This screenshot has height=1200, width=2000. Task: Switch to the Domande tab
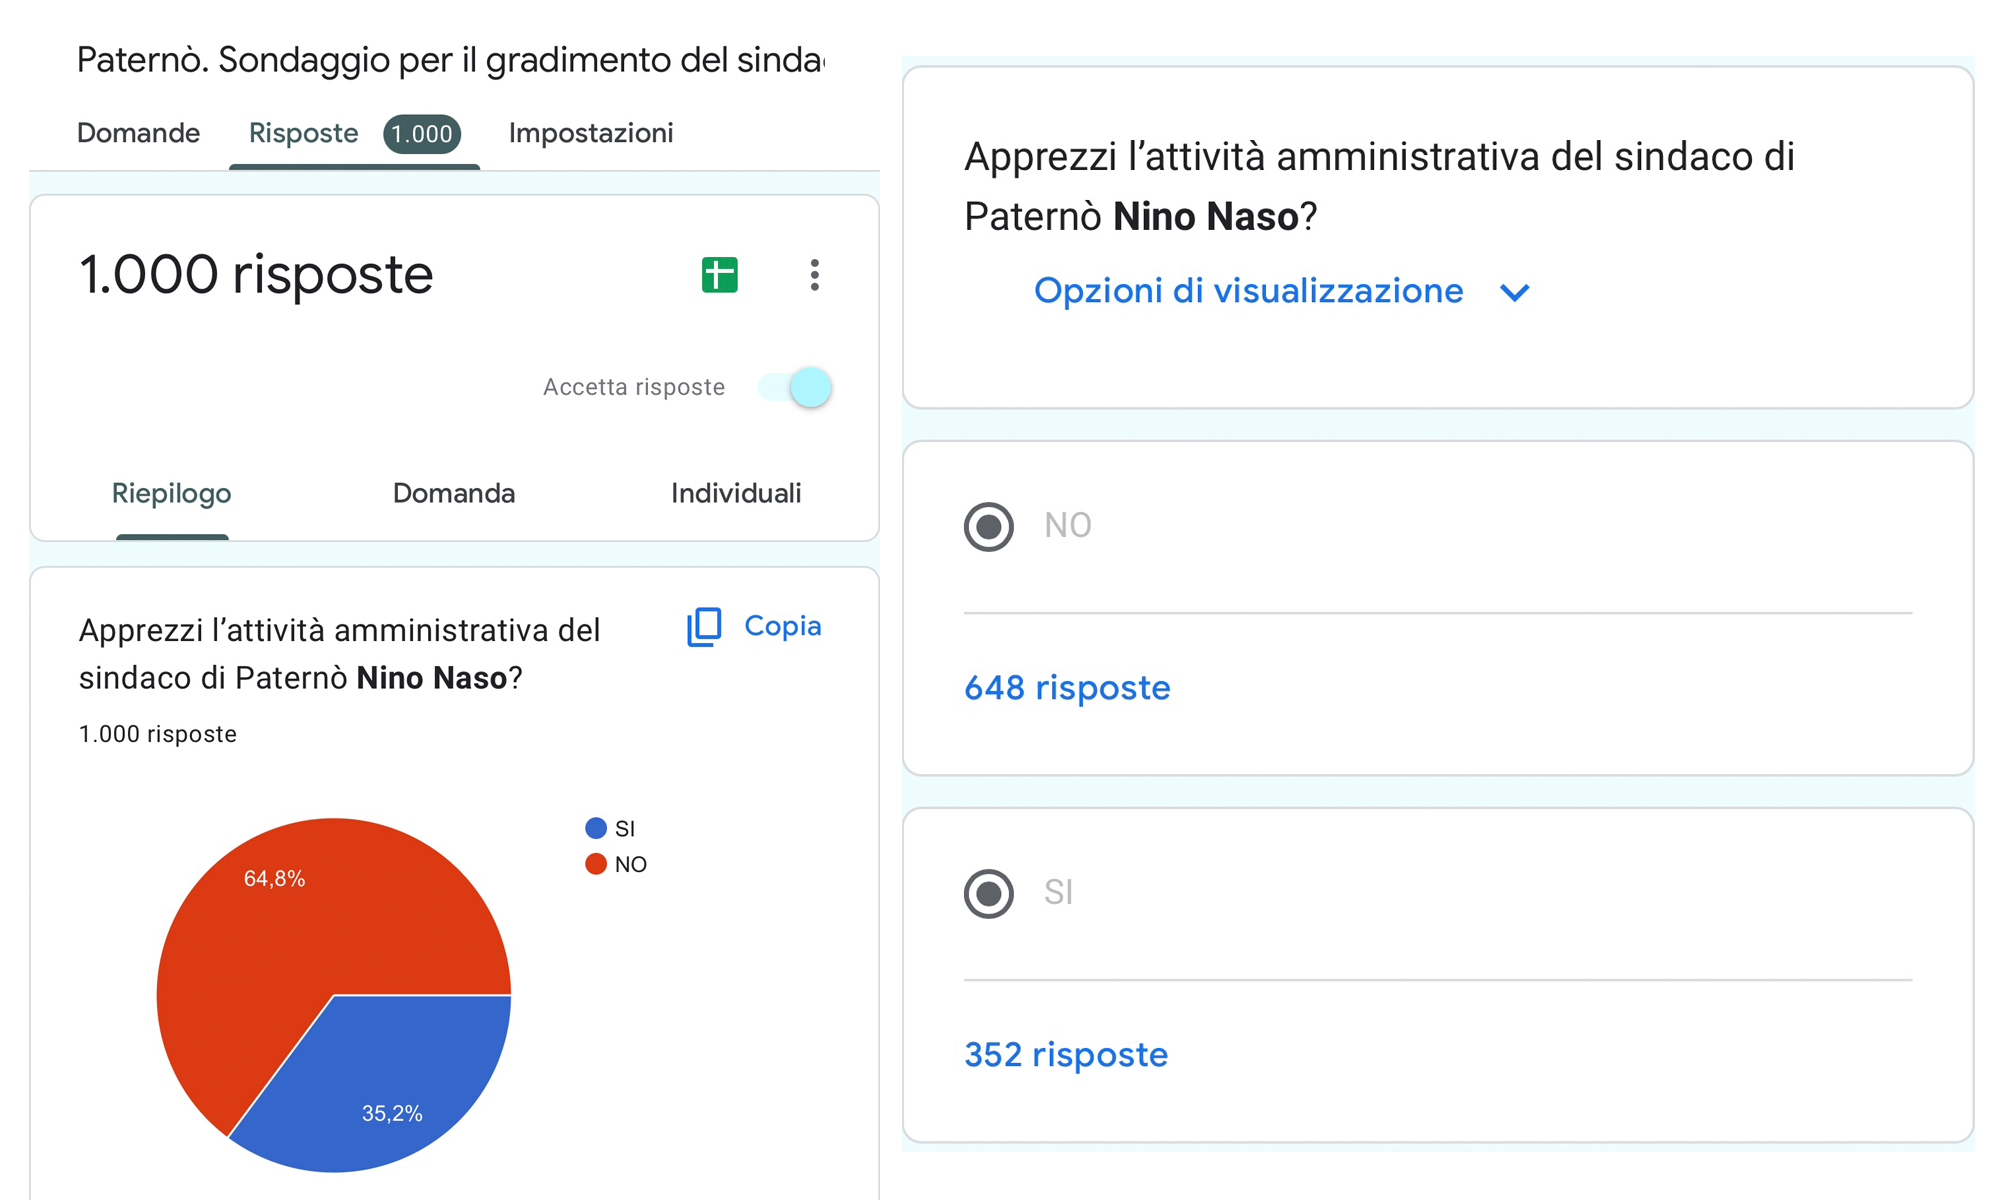138,133
